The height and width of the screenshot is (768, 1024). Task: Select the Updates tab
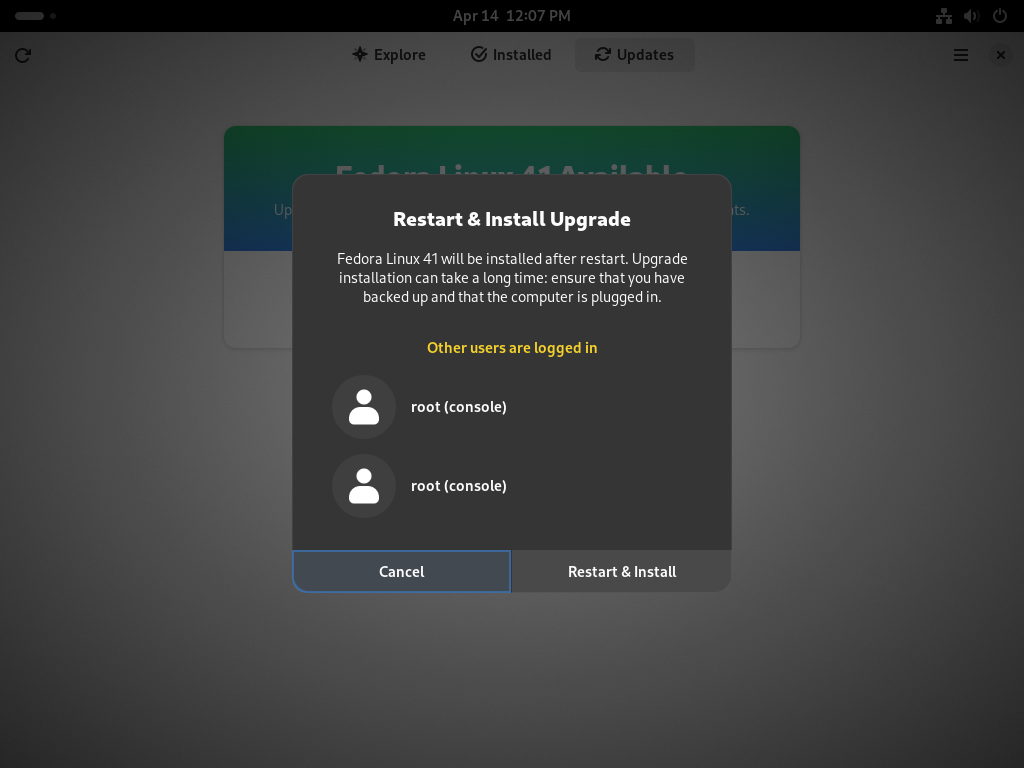[634, 55]
